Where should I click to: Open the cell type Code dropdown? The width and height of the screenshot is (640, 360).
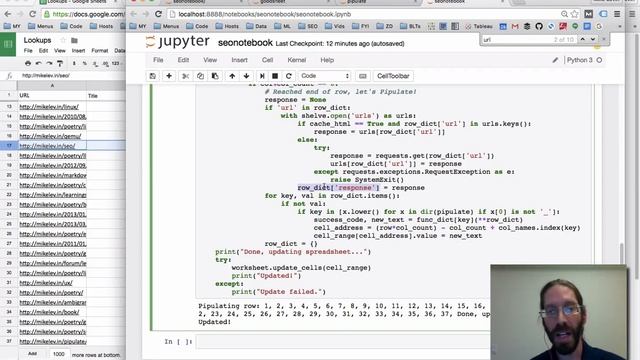(325, 76)
